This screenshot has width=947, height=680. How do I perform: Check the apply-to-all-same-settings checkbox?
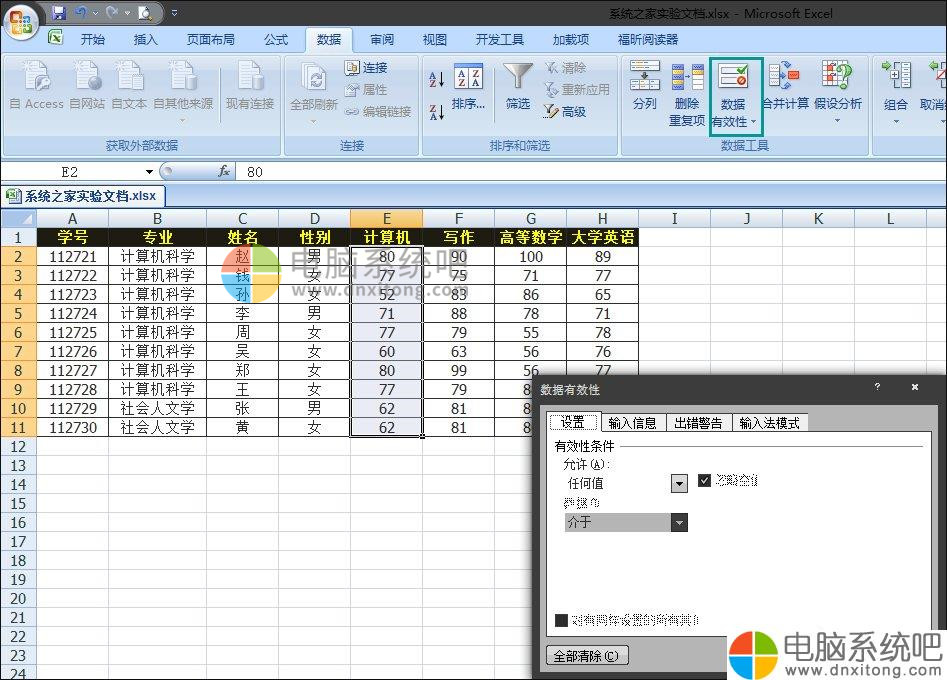561,621
